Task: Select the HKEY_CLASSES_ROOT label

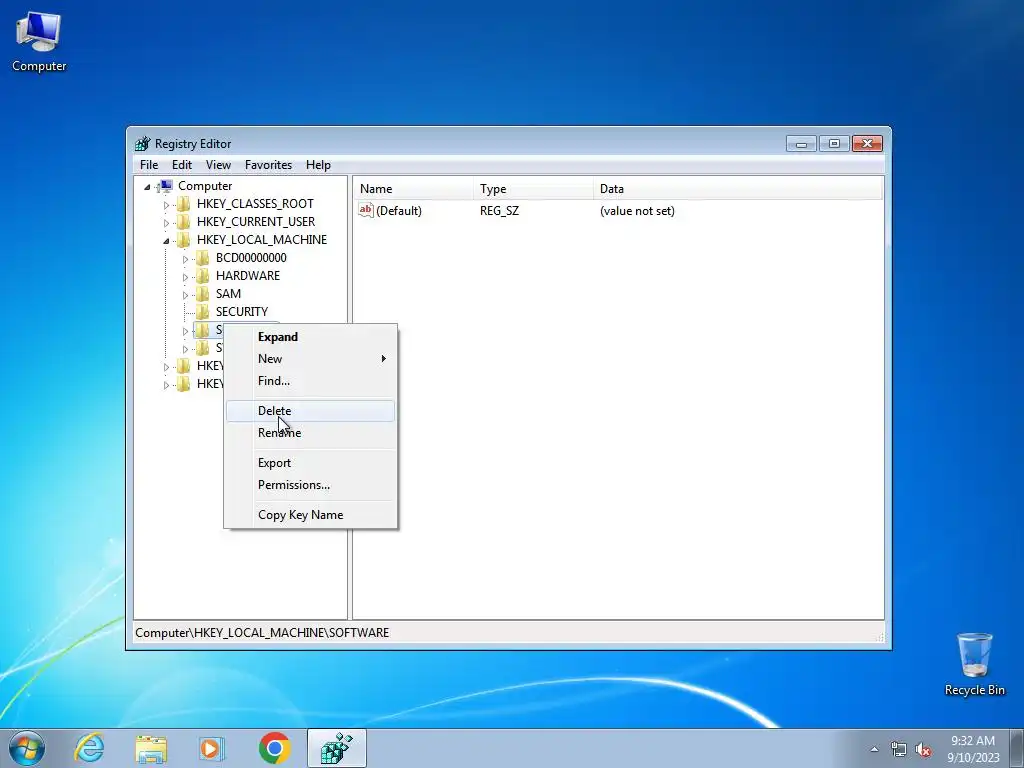Action: click(255, 204)
